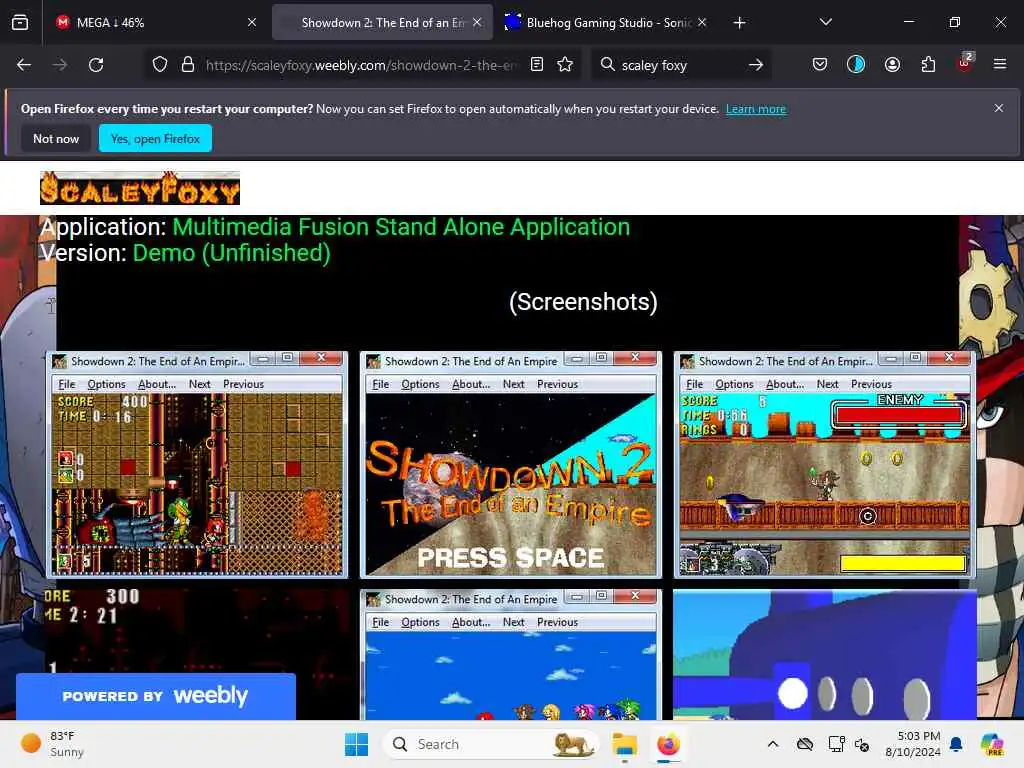Open the notification bell icon

tap(956, 744)
